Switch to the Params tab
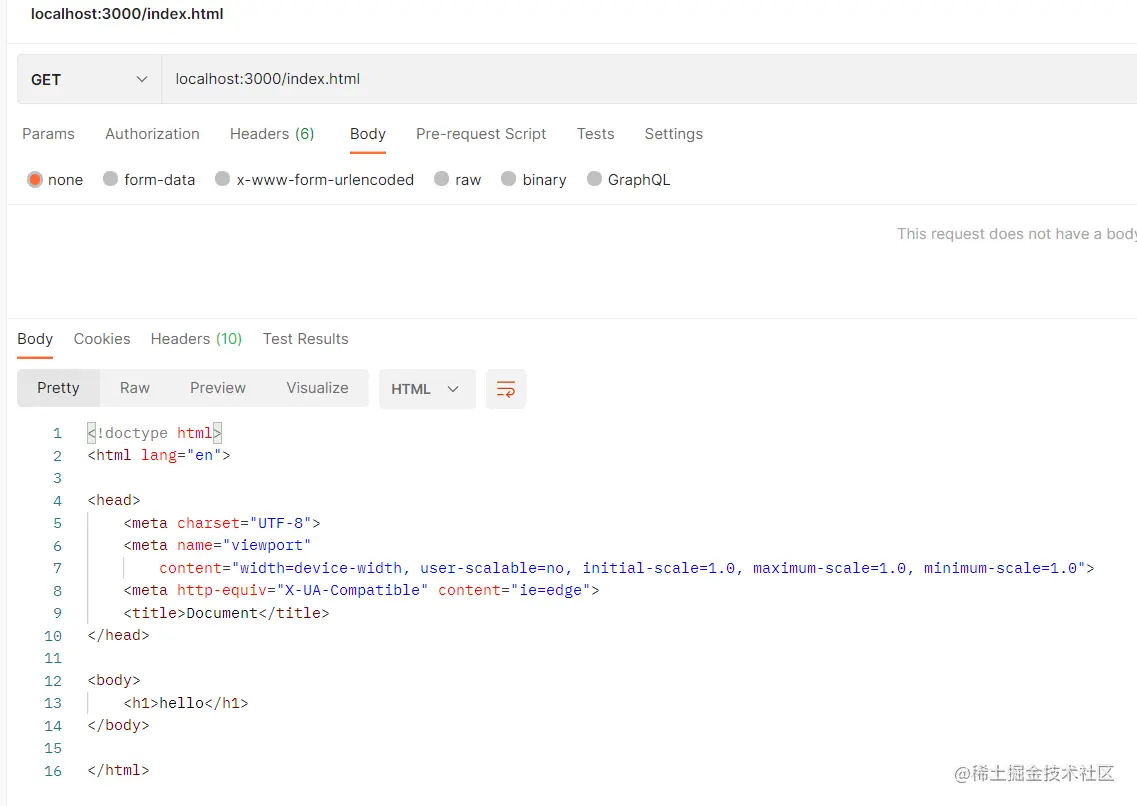The image size is (1137, 806). pyautogui.click(x=48, y=134)
